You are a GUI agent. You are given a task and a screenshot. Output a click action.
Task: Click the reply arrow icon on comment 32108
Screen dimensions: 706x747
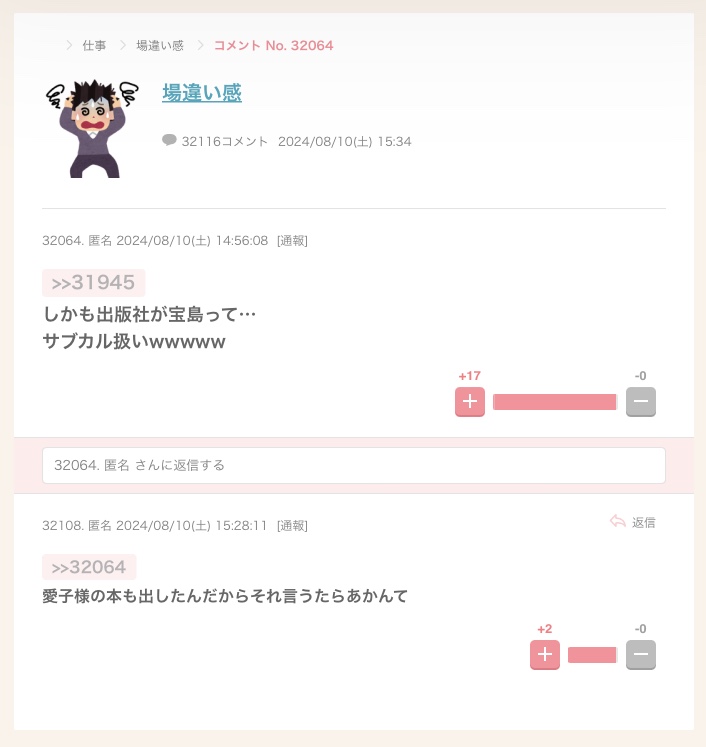(x=617, y=522)
